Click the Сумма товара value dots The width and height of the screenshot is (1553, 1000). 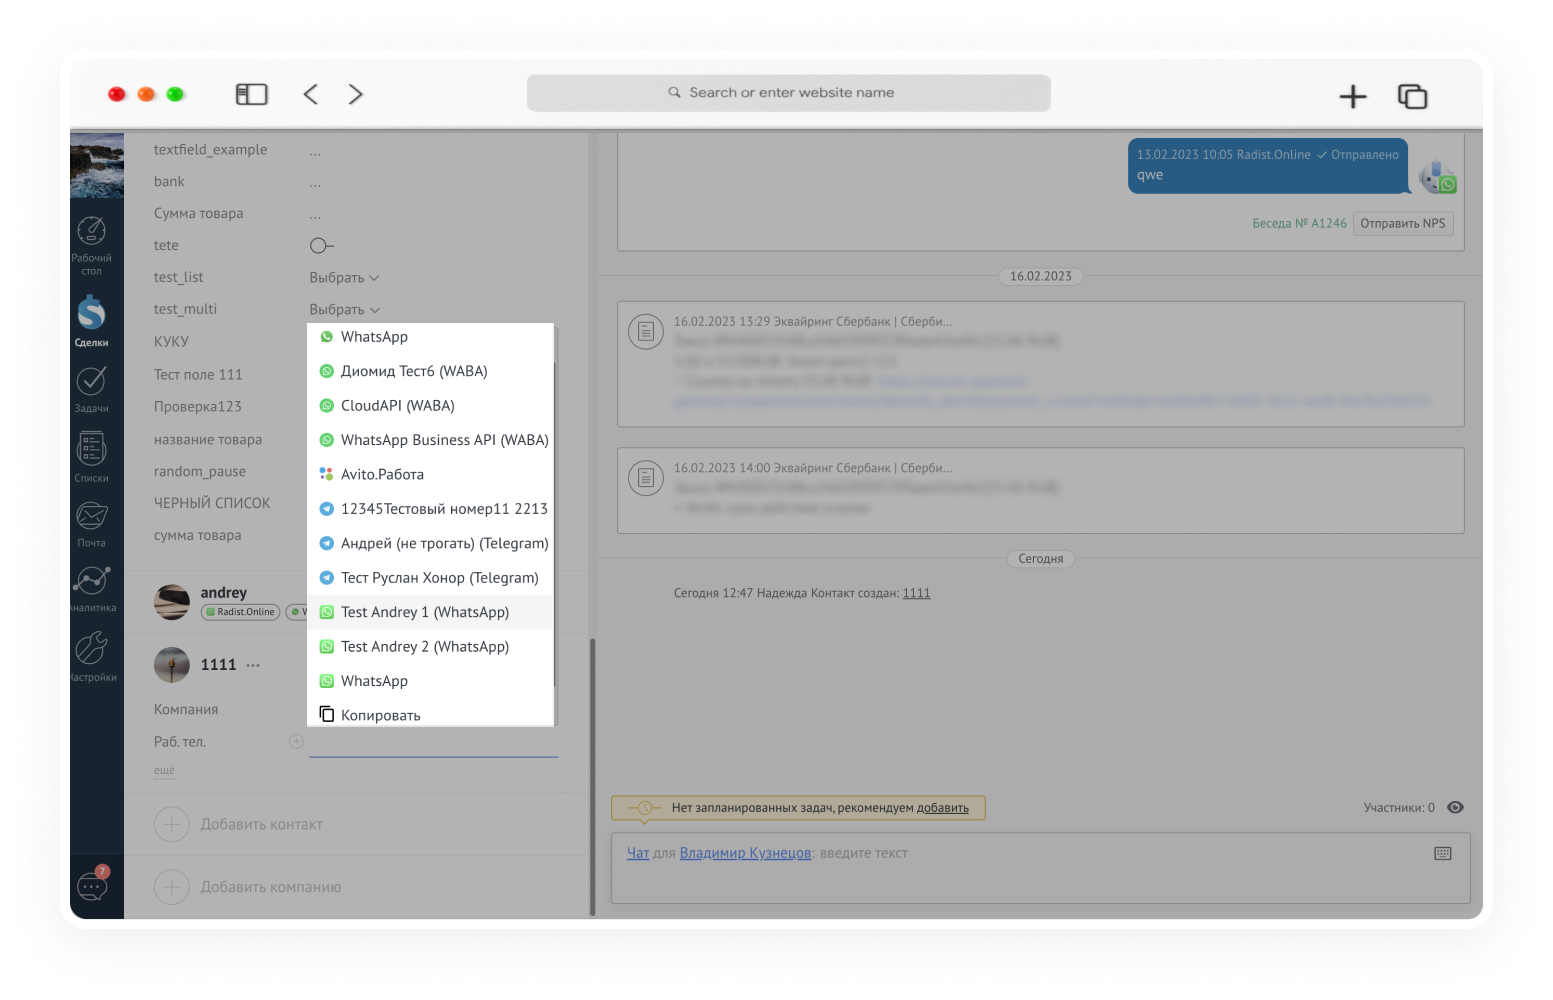[x=315, y=215]
